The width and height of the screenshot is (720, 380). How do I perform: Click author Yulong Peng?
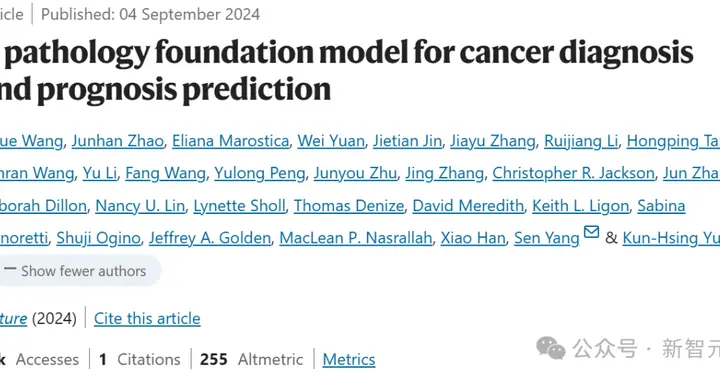pos(259,173)
